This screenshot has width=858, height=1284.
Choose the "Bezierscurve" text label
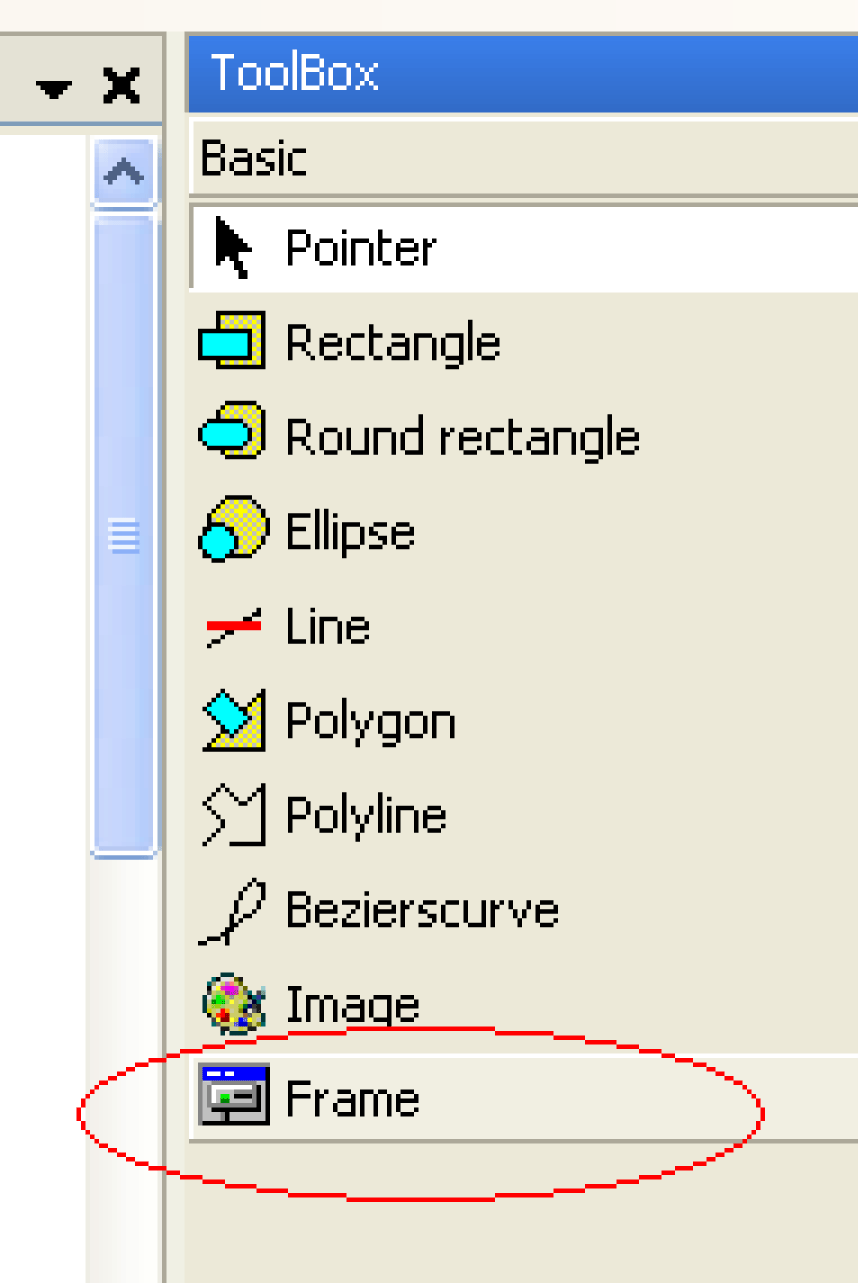tap(421, 910)
